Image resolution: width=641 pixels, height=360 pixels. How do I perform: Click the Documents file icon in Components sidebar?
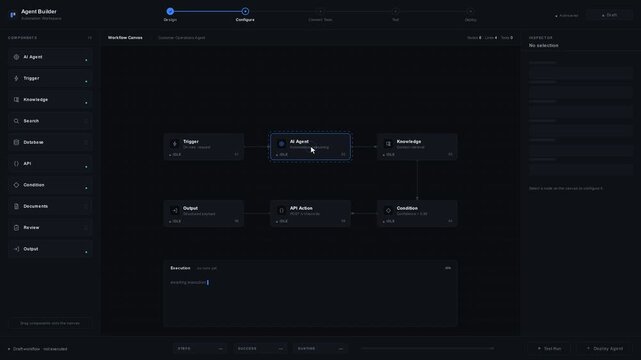click(16, 206)
